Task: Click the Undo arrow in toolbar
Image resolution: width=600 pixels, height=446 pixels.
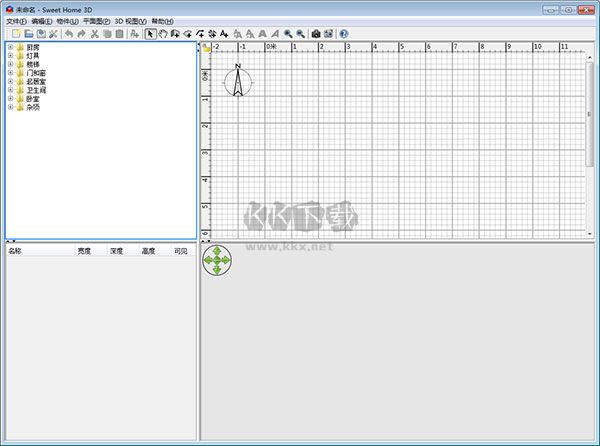Action: click(69, 33)
